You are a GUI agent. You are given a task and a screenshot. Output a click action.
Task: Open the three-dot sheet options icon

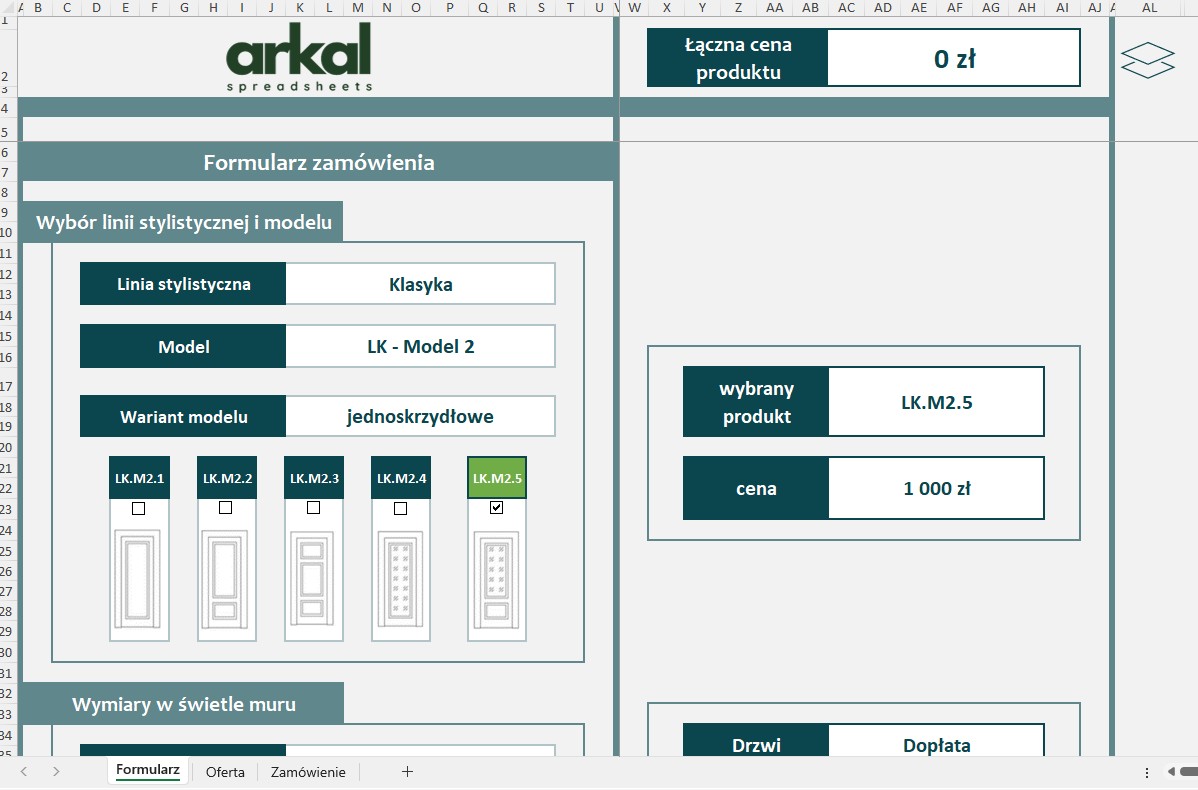(1147, 771)
